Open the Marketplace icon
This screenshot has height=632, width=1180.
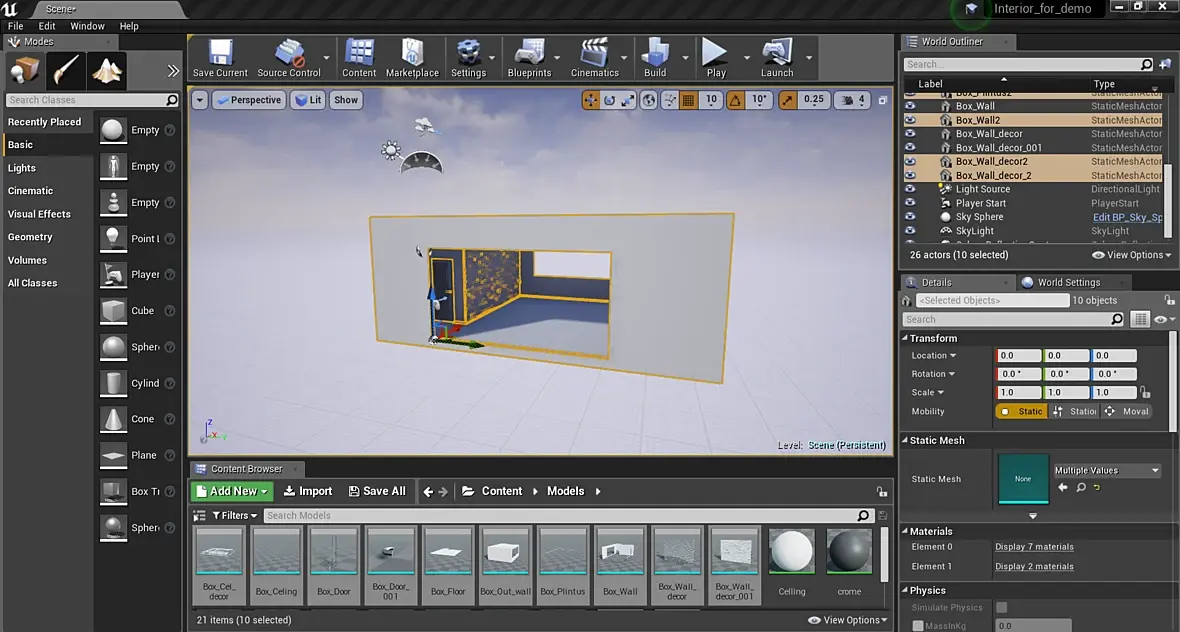click(x=412, y=57)
